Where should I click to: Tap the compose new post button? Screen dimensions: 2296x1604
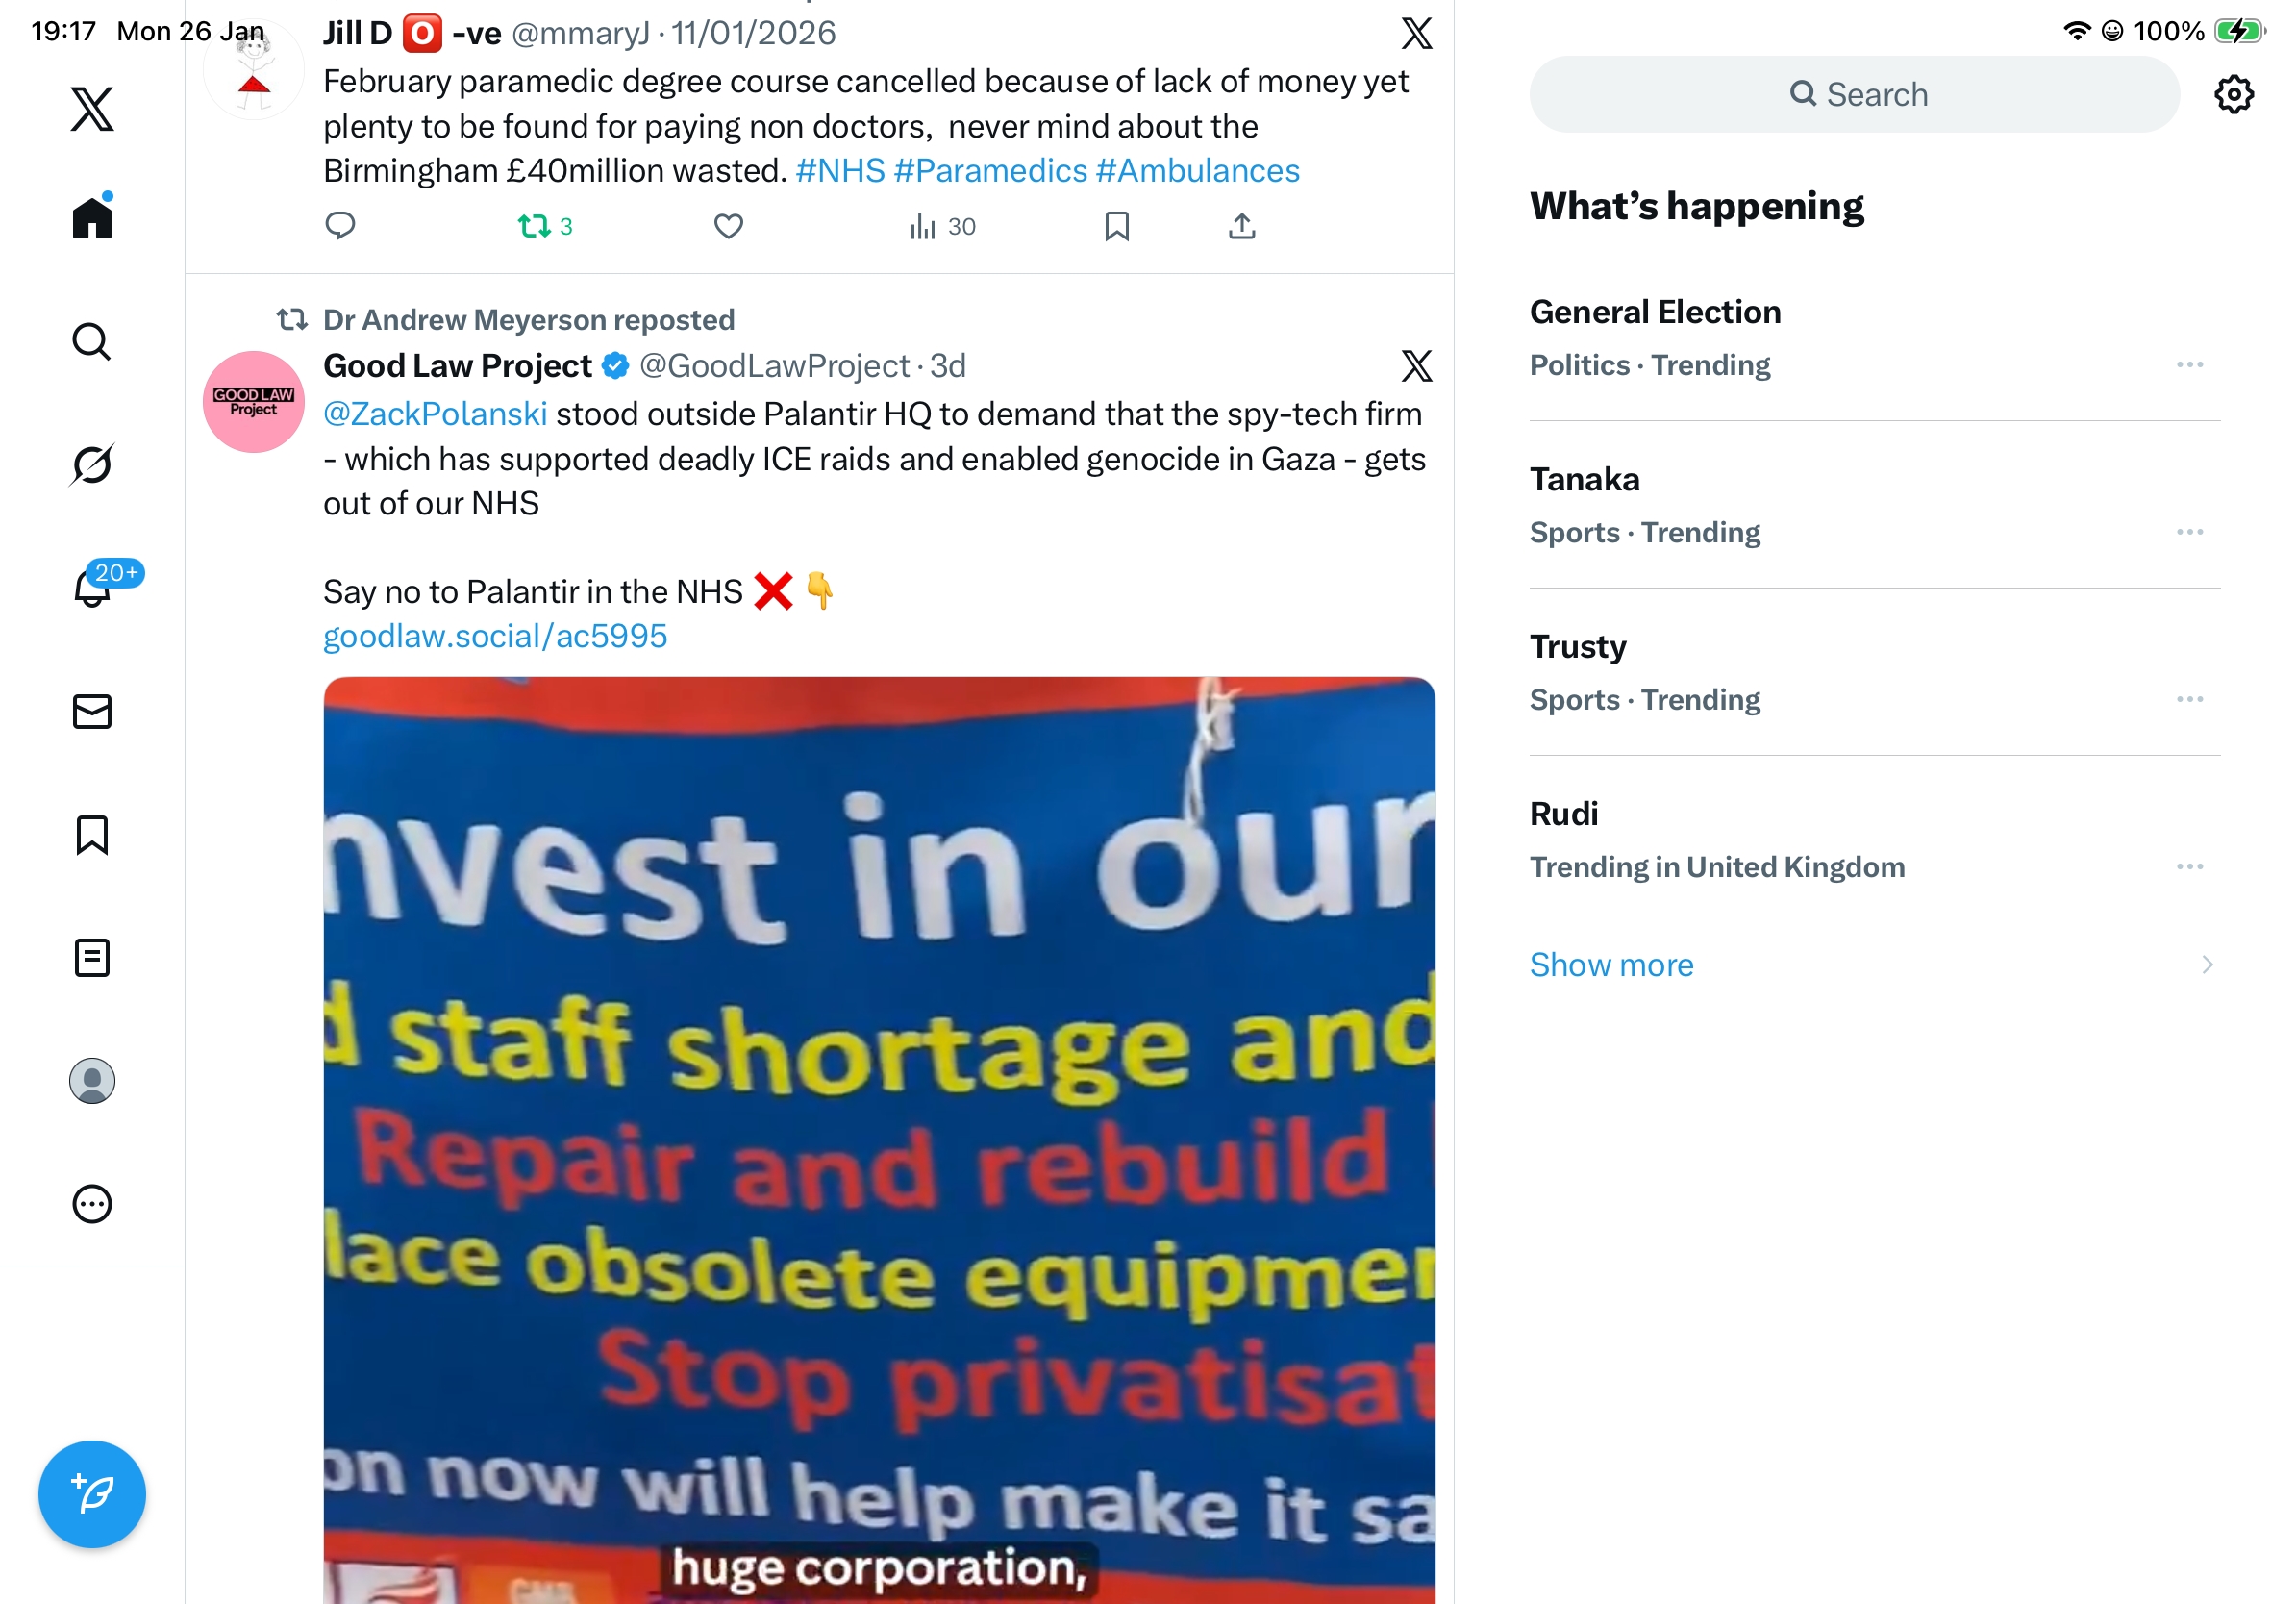(x=92, y=1494)
